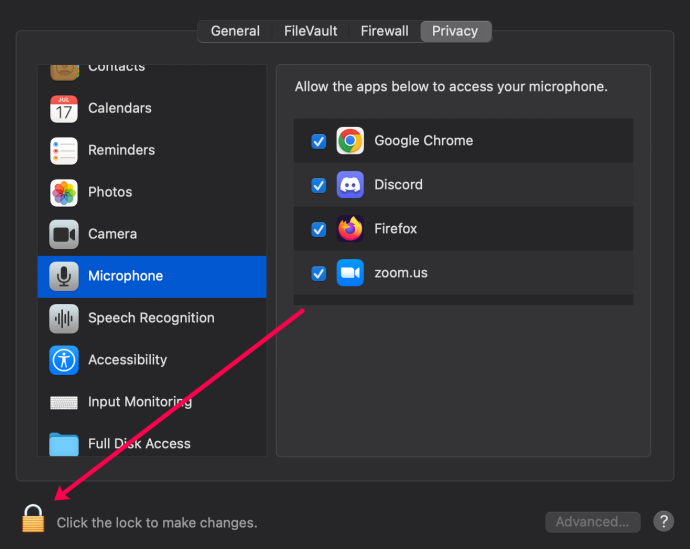690x549 pixels.
Task: Click the zoom.us app icon
Action: [350, 273]
